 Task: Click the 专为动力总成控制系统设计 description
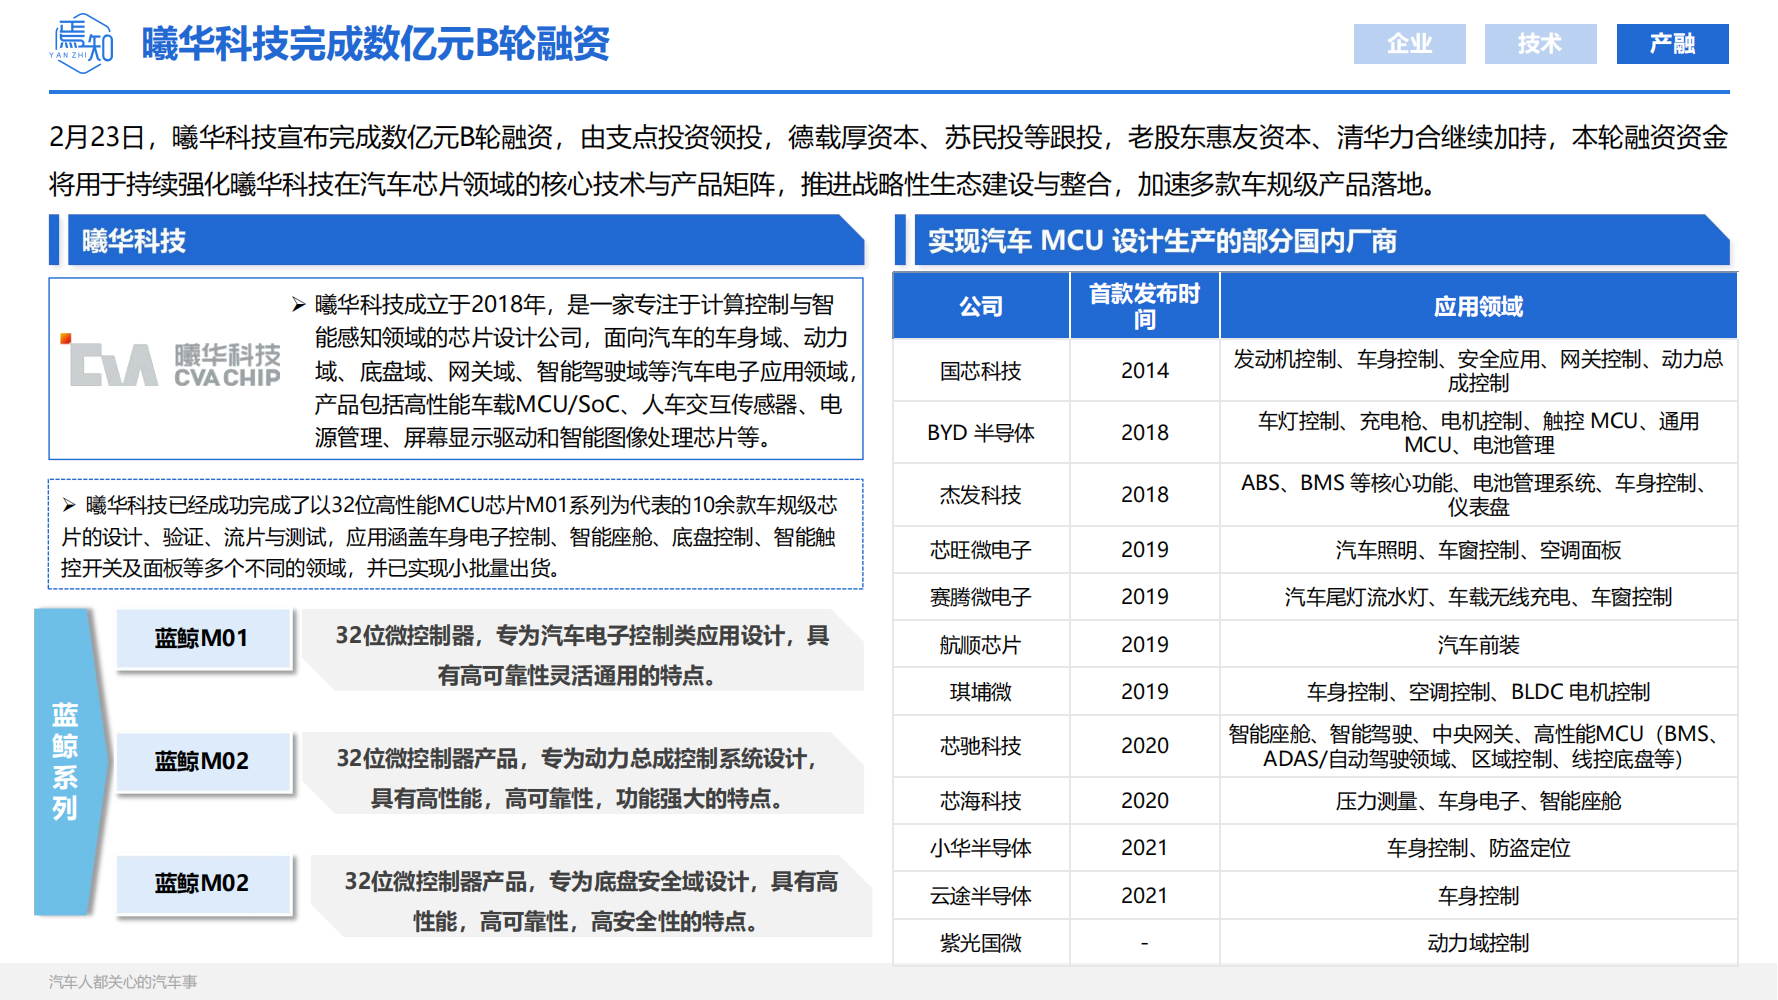[x=578, y=778]
